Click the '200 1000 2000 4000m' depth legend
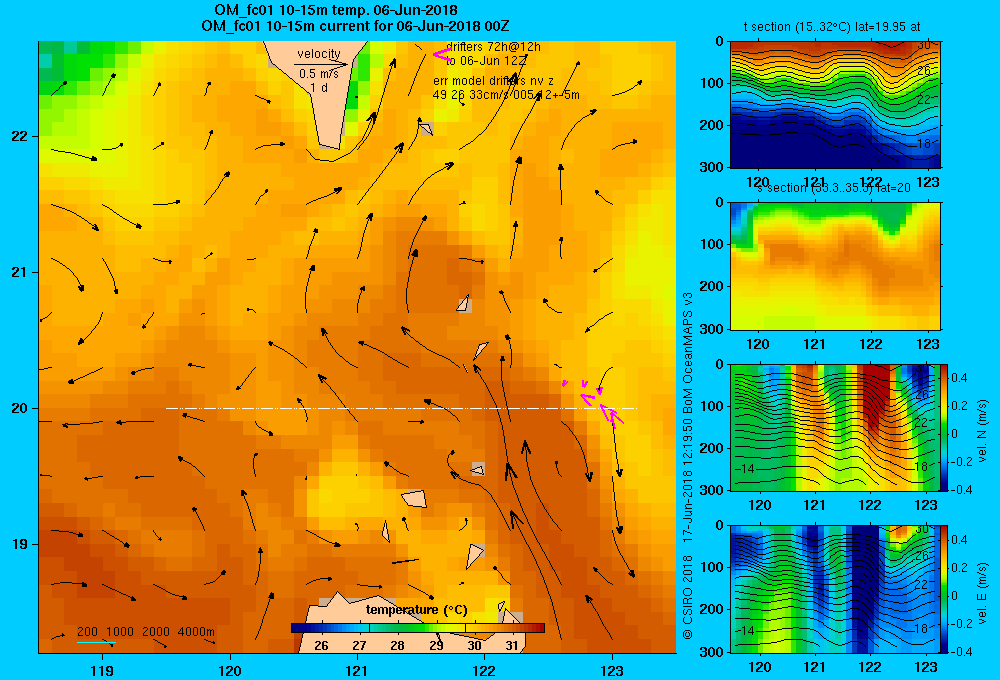Screen dimensions: 1000x680 pos(146,632)
